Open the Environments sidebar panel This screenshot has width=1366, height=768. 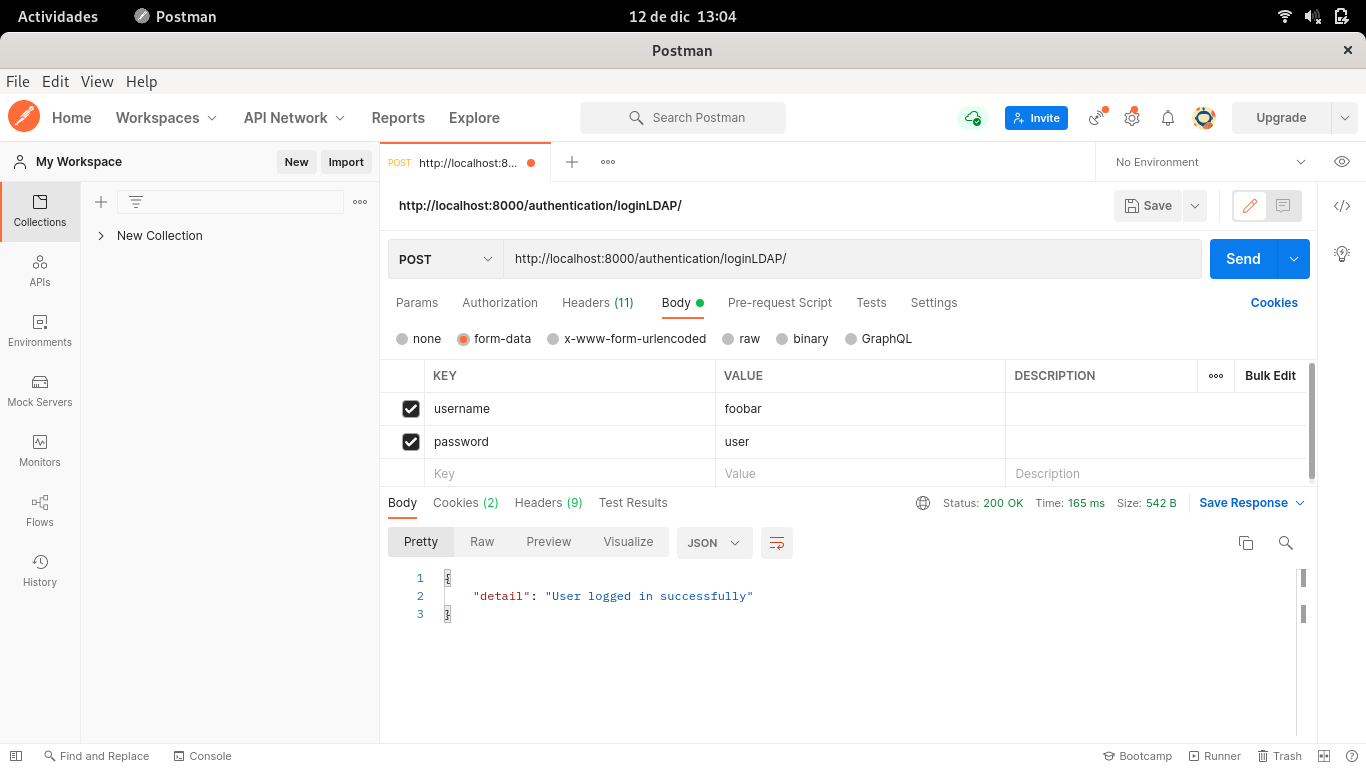pyautogui.click(x=40, y=331)
